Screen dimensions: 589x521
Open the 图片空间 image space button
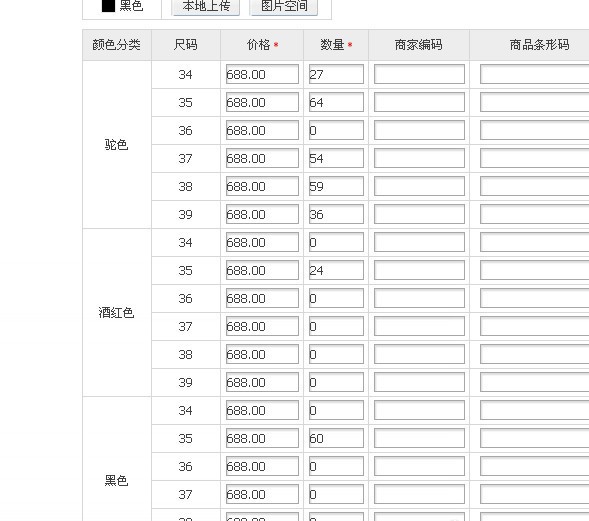coord(284,6)
